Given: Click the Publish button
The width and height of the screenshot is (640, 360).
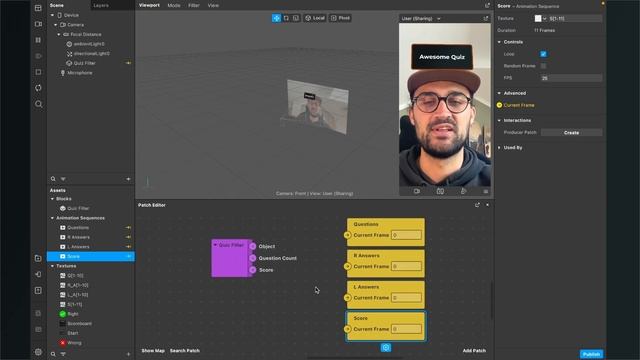Looking at the screenshot, I should 591,354.
